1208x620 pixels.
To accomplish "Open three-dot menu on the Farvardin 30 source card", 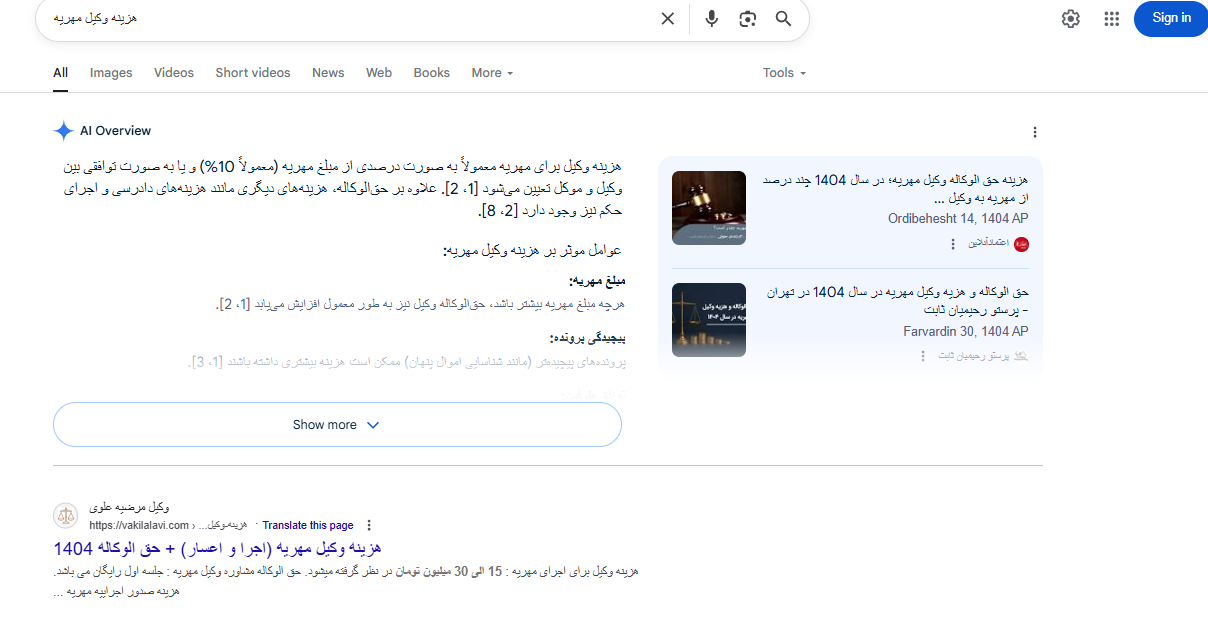I will (923, 356).
